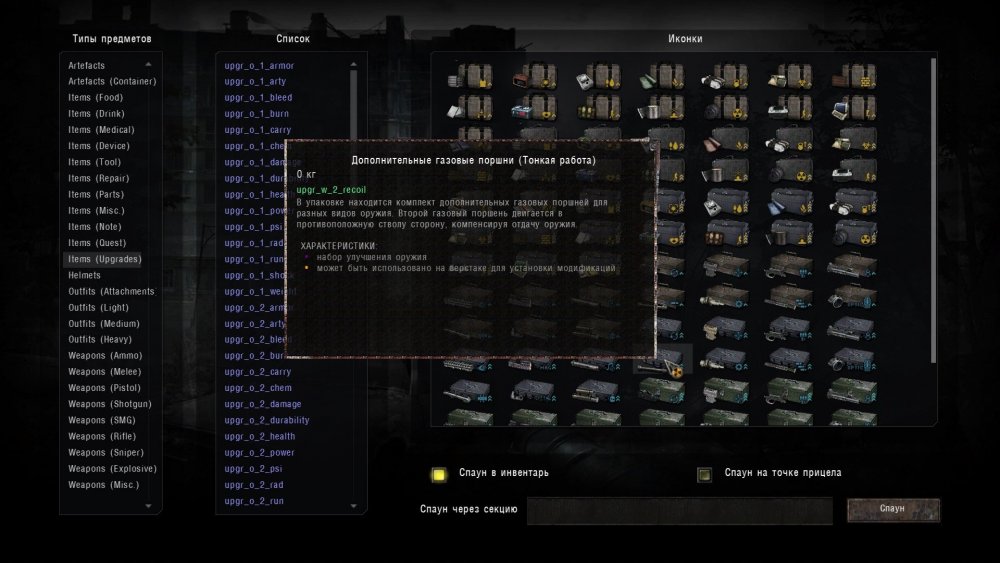Open the Weapons (Ammo) category

105,355
